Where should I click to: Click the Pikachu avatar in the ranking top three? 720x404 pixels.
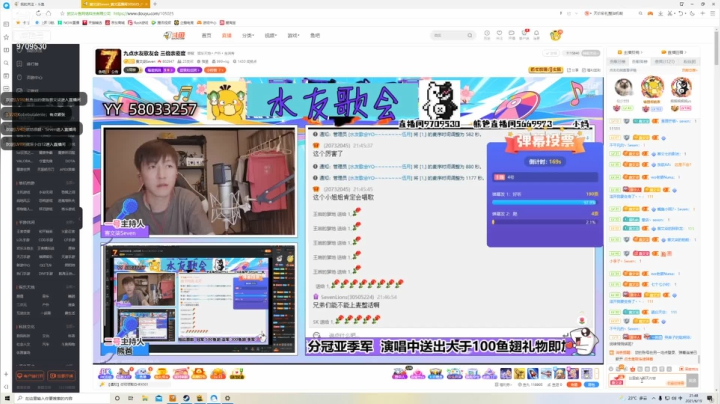[652, 86]
